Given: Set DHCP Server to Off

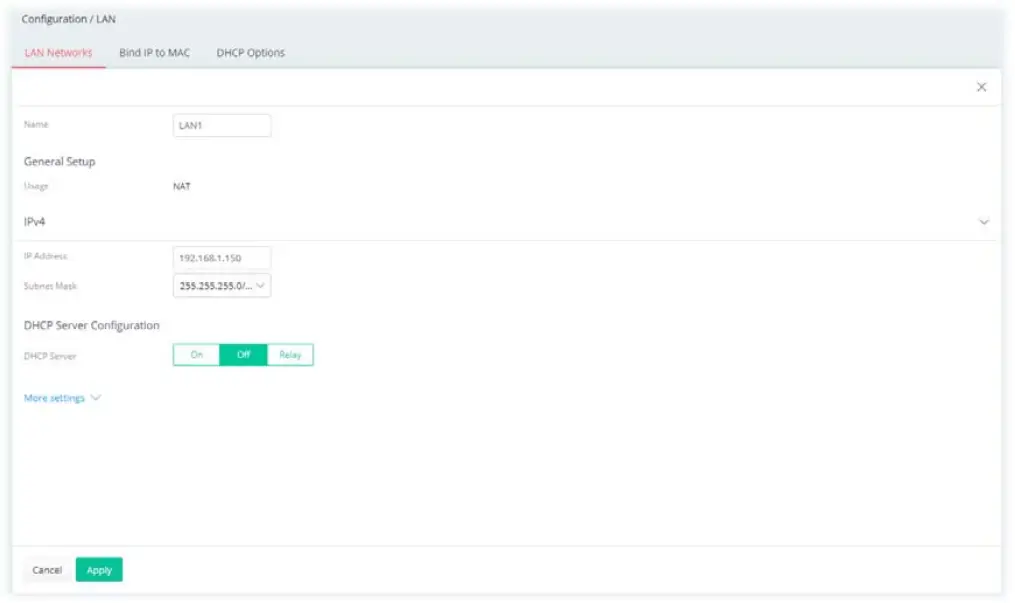Looking at the screenshot, I should (x=243, y=355).
